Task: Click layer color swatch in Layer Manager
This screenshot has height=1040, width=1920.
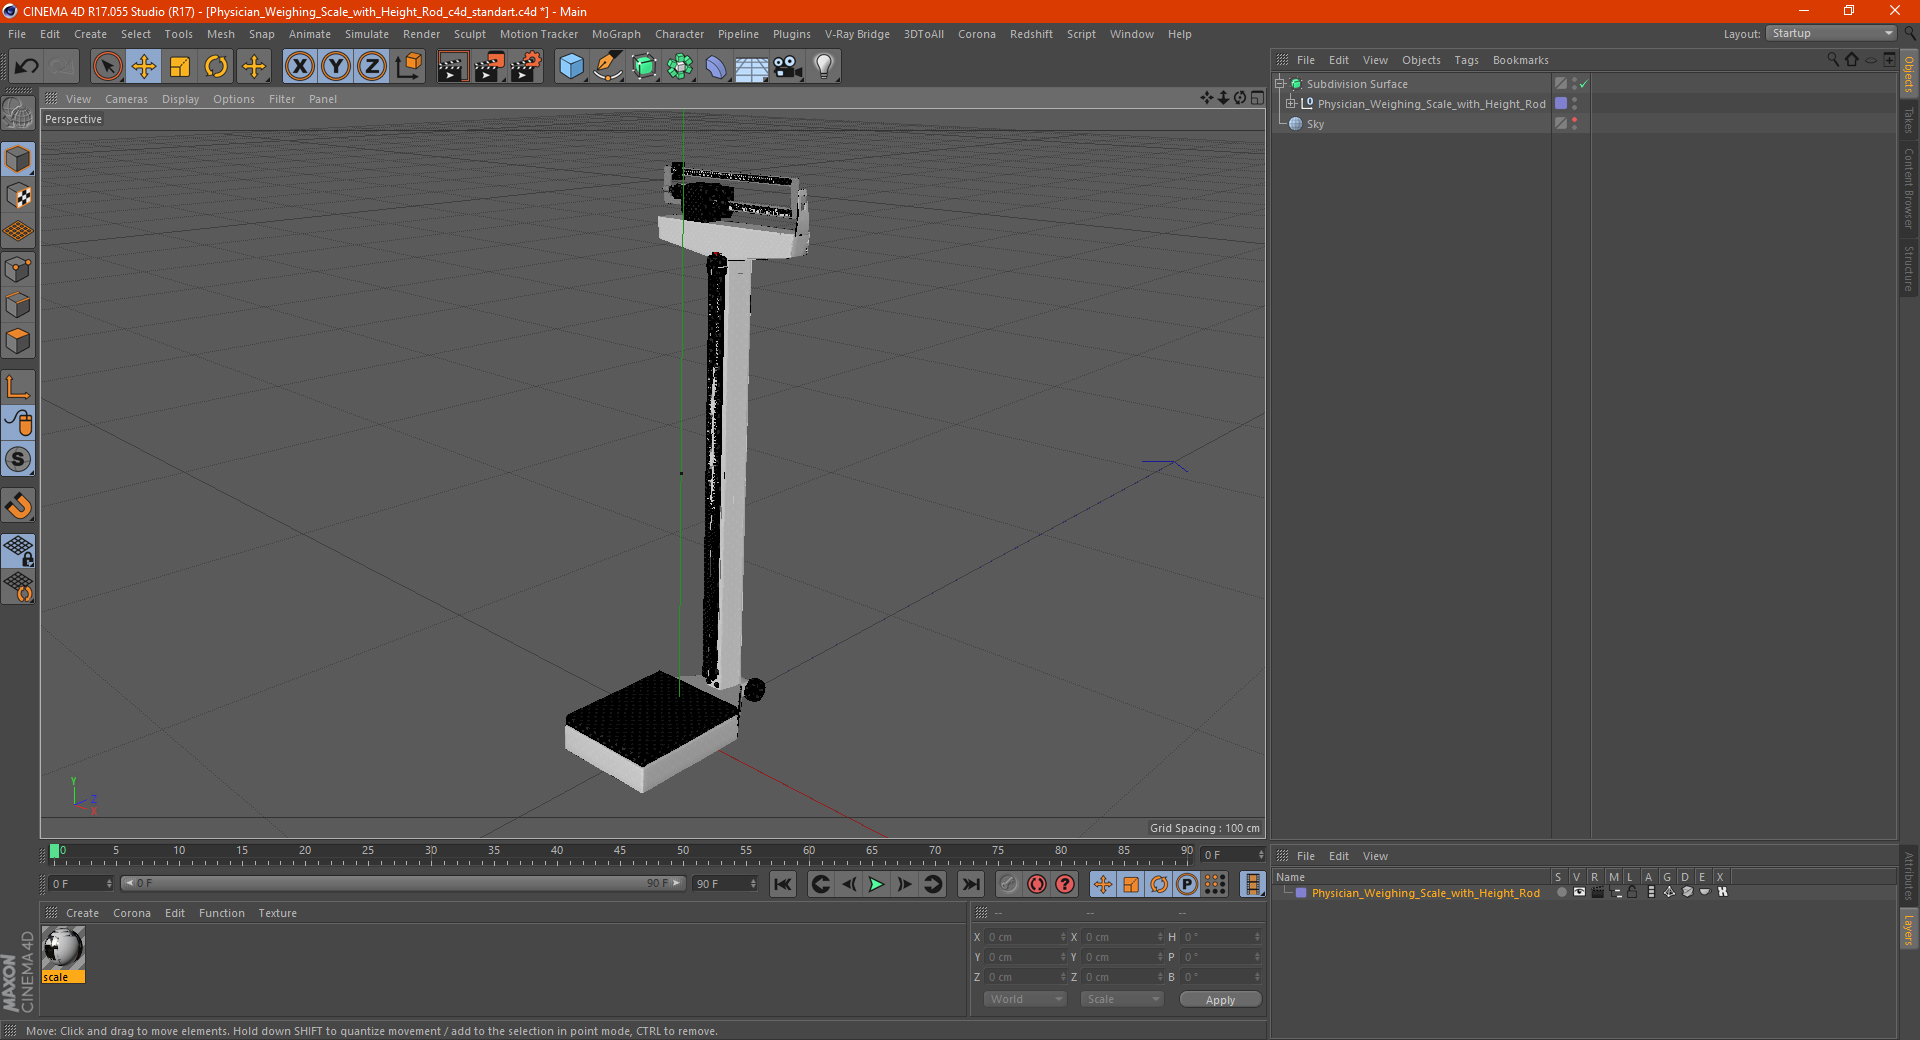Action: (x=1301, y=893)
